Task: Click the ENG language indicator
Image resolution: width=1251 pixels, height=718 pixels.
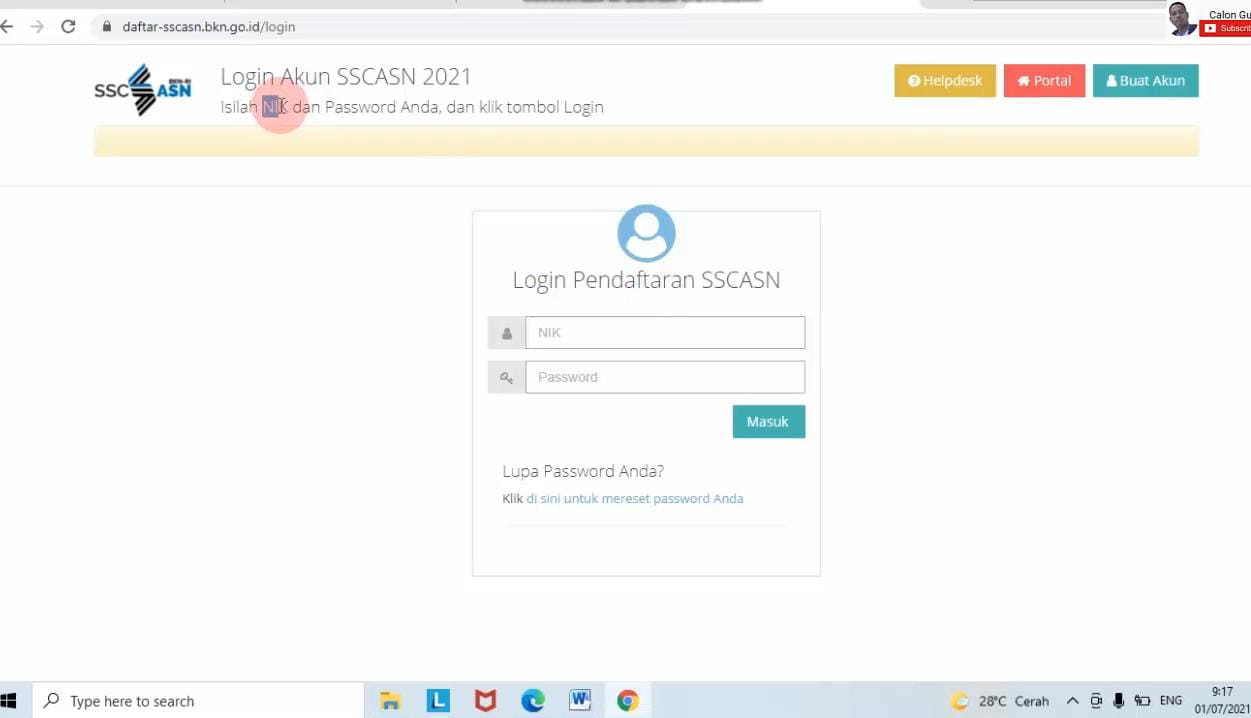Action: 1171,701
